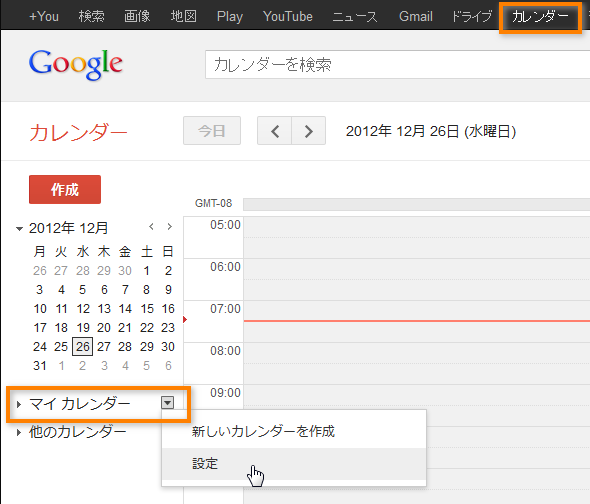Focus the カレンダーを検索 search field
Image resolution: width=590 pixels, height=504 pixels.
pyautogui.click(x=397, y=65)
